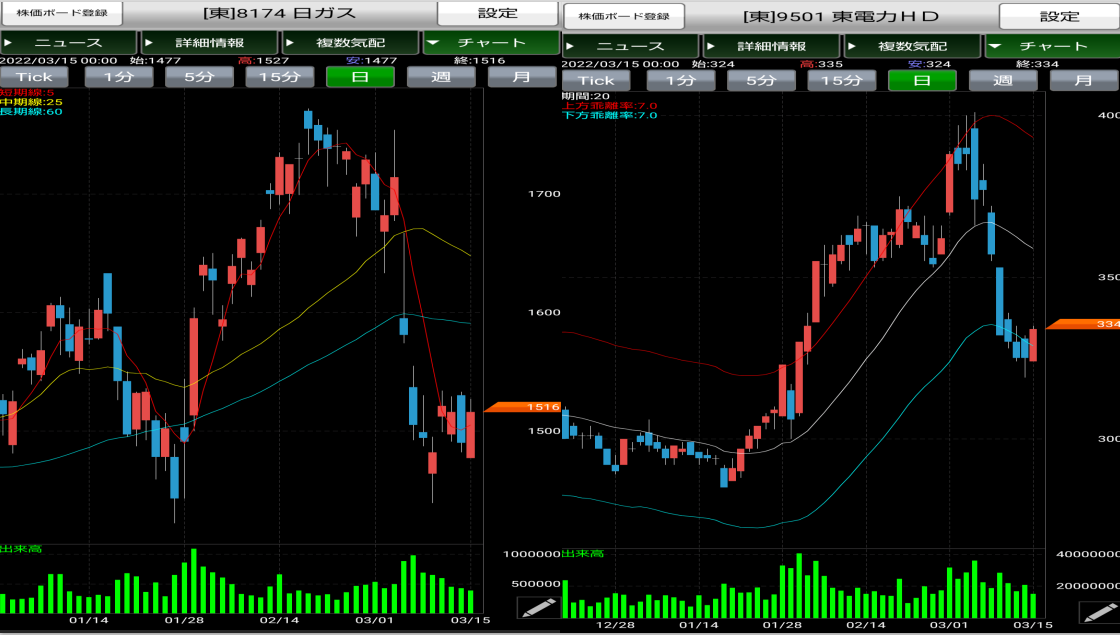Tap the 下方乖離率:7.0 label
Image resolution: width=1120 pixels, height=635 pixels.
tap(610, 115)
